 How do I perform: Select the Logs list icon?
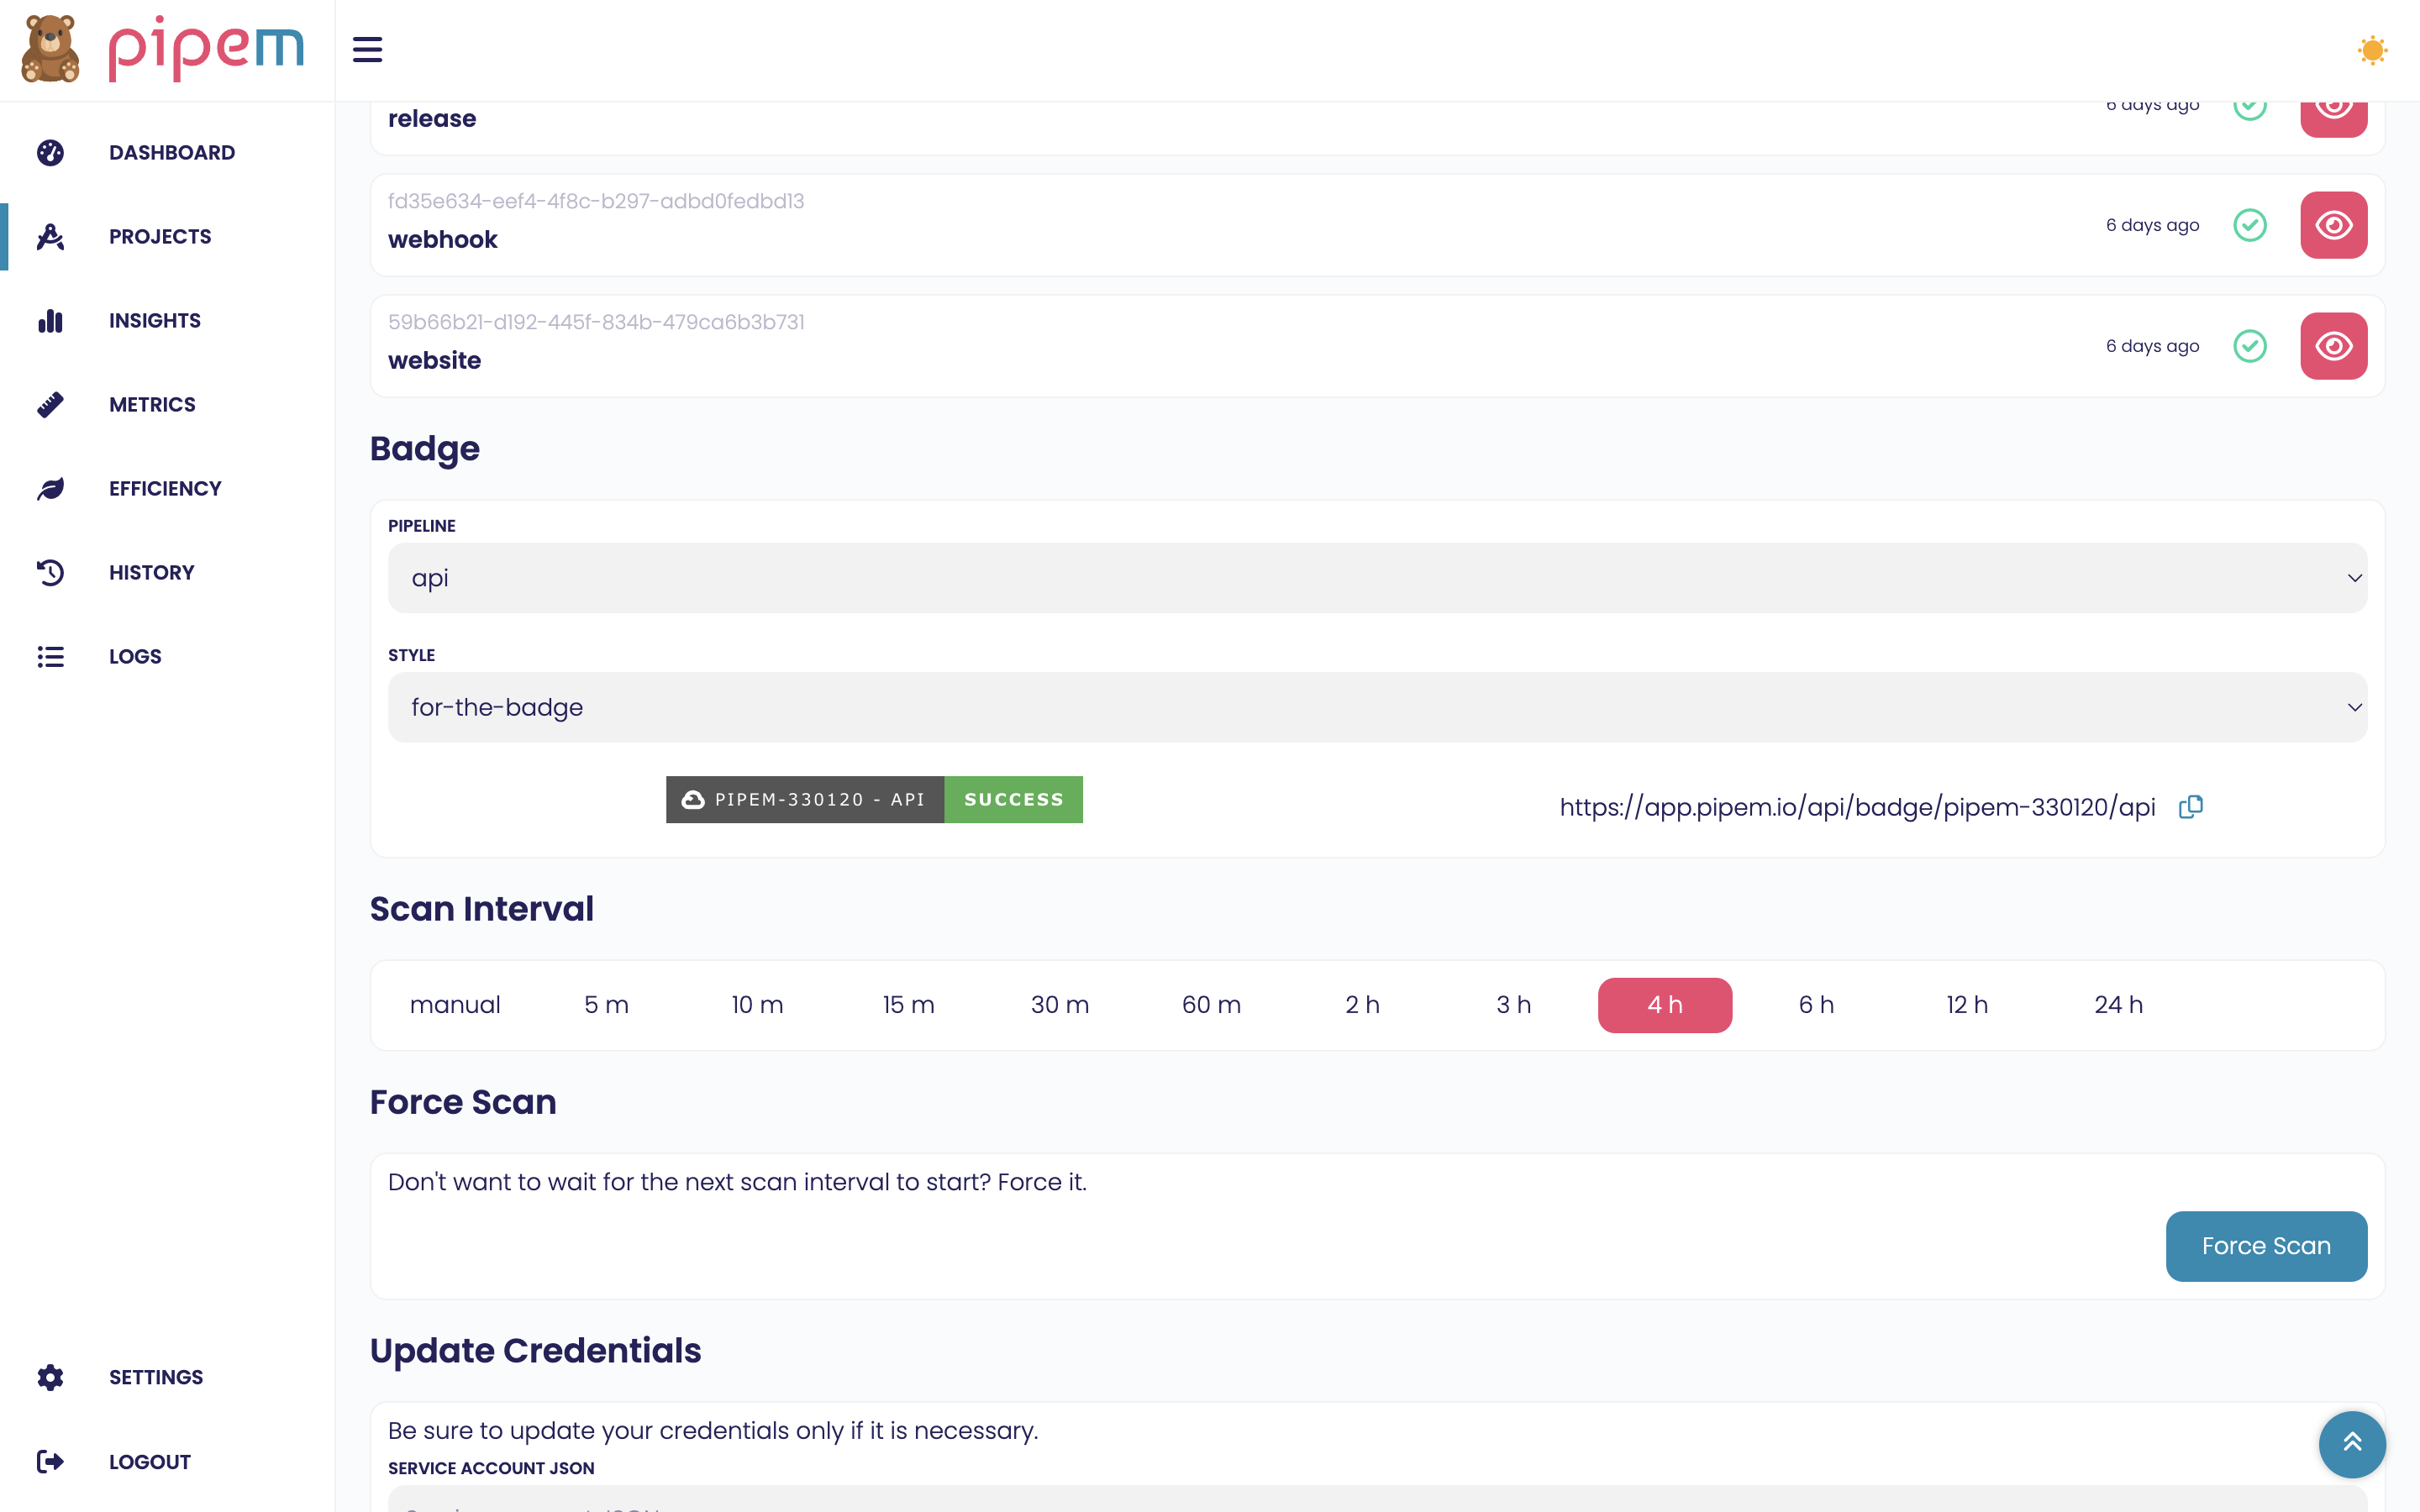(x=51, y=656)
